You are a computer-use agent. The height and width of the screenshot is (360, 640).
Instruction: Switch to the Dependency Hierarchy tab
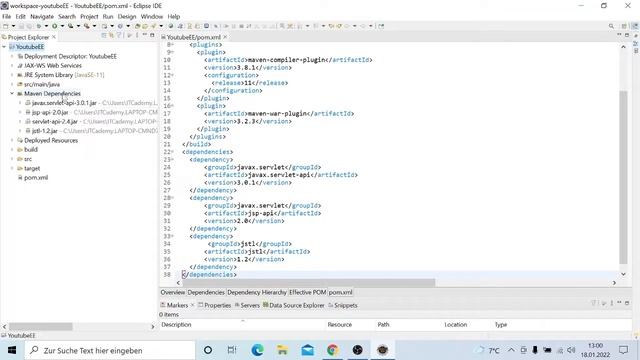click(257, 292)
